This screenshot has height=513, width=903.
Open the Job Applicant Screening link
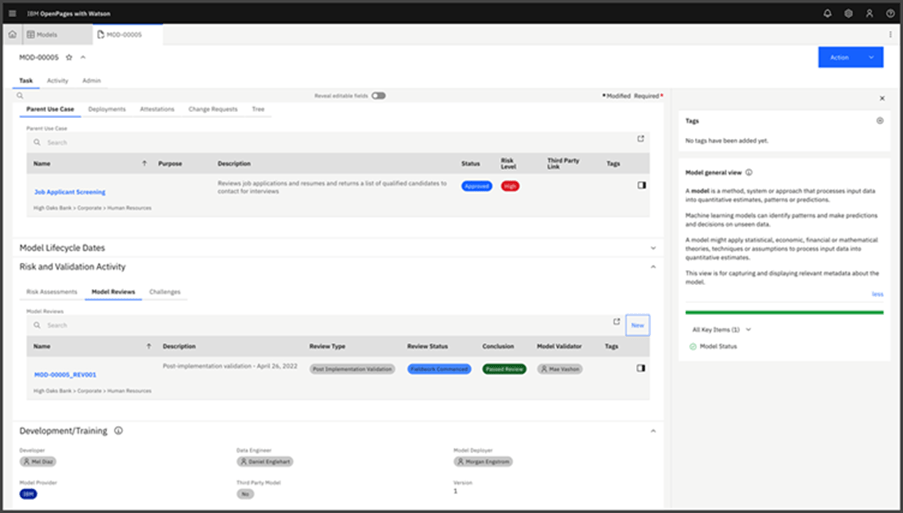pos(70,192)
